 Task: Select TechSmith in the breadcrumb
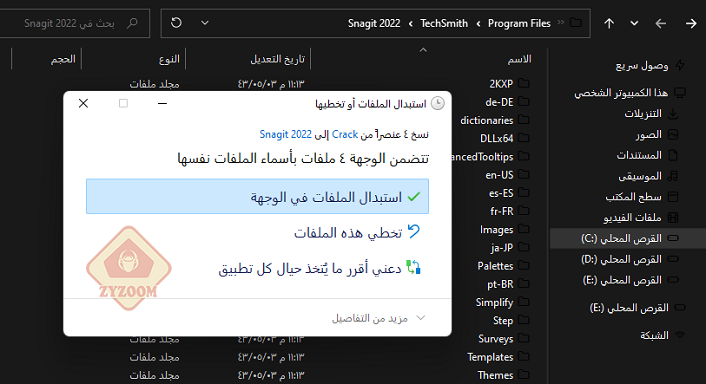click(444, 23)
